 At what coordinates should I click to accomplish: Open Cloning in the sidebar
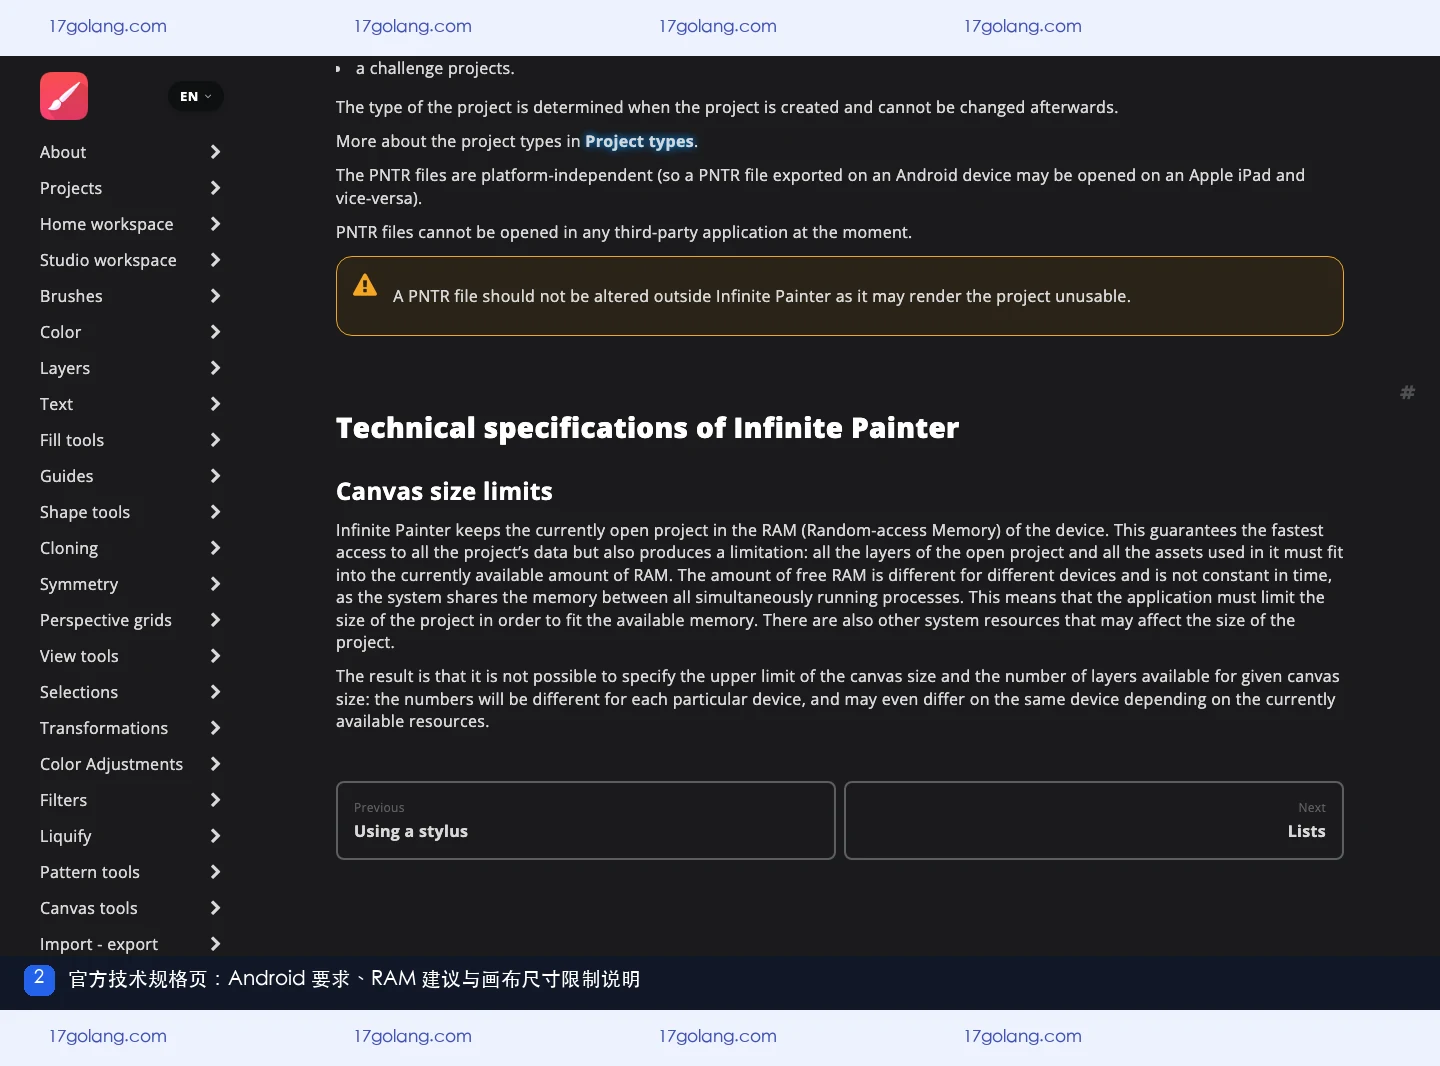69,548
